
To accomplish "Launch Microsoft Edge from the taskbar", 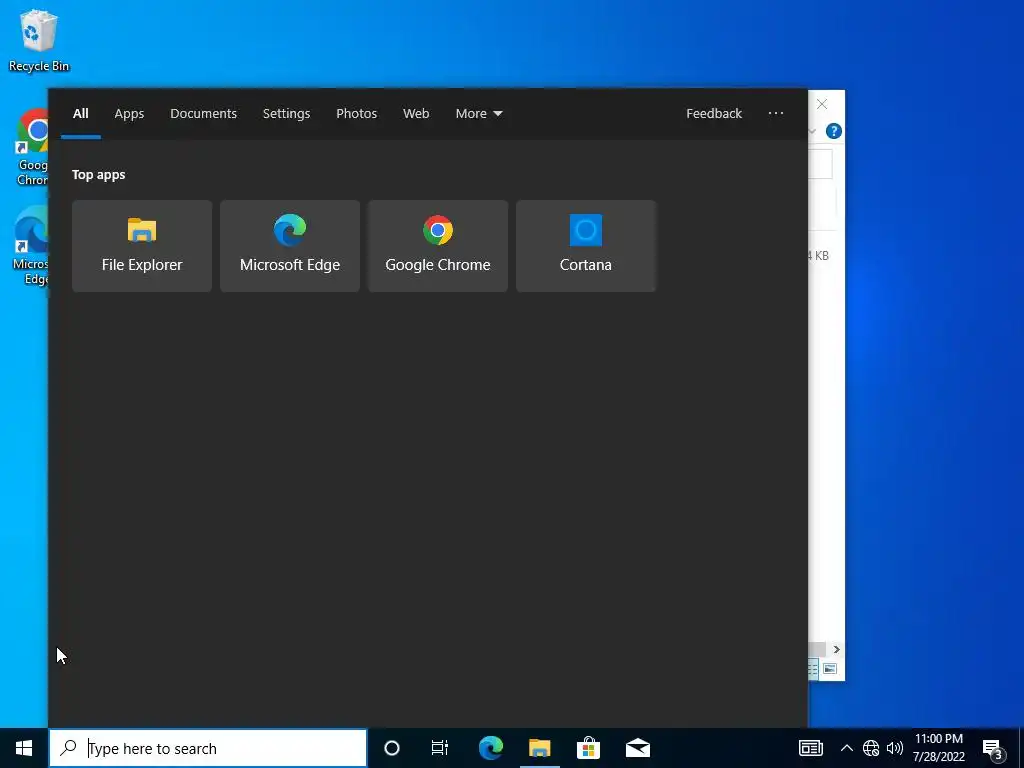I will pyautogui.click(x=490, y=748).
